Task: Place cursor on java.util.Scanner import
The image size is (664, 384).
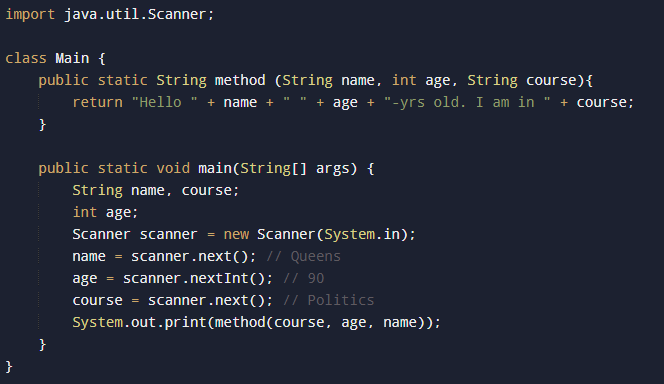Action: [x=135, y=14]
